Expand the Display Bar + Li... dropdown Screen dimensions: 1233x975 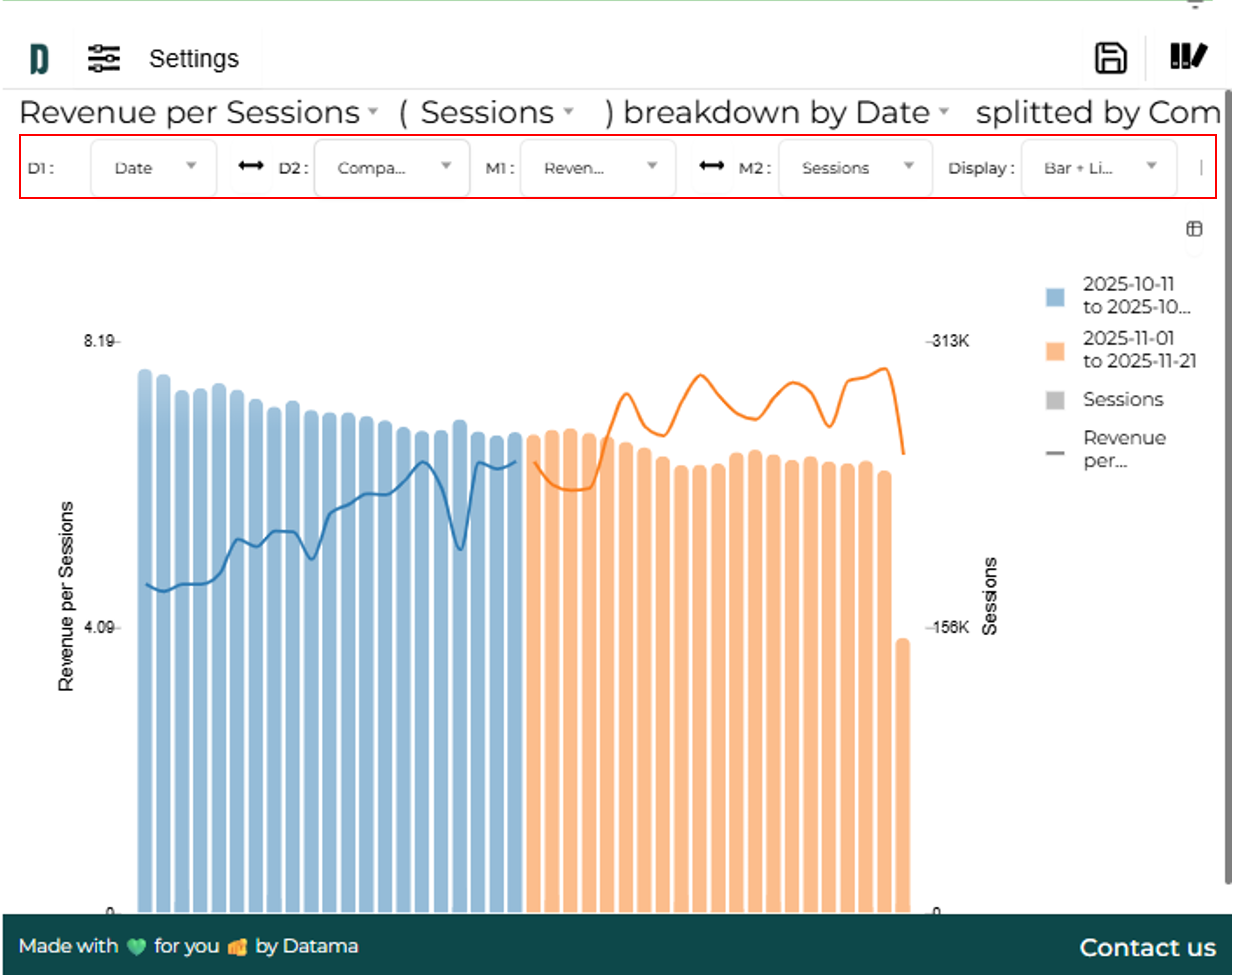point(1098,168)
